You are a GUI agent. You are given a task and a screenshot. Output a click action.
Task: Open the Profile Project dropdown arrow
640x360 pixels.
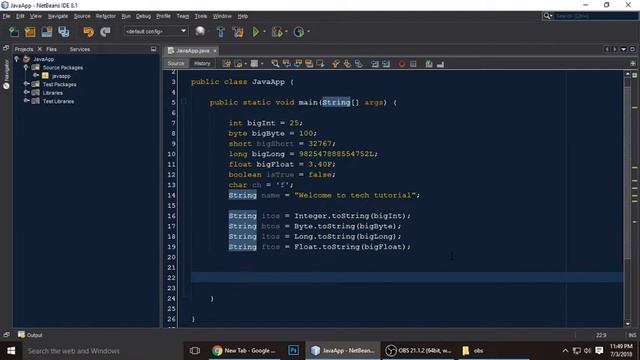309,32
